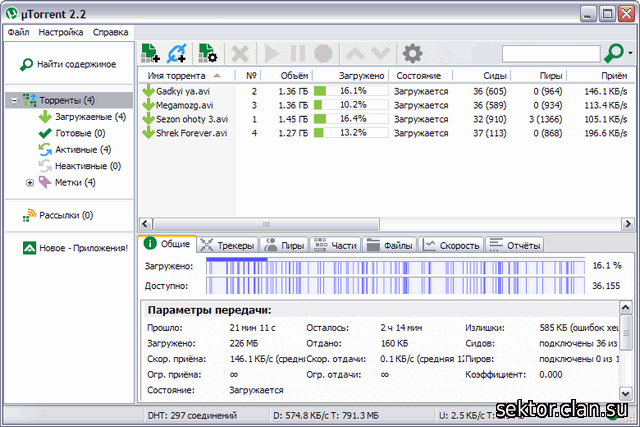Click horizontal scrollbar thumb of torrent list
The image size is (640, 427).
coord(266,224)
